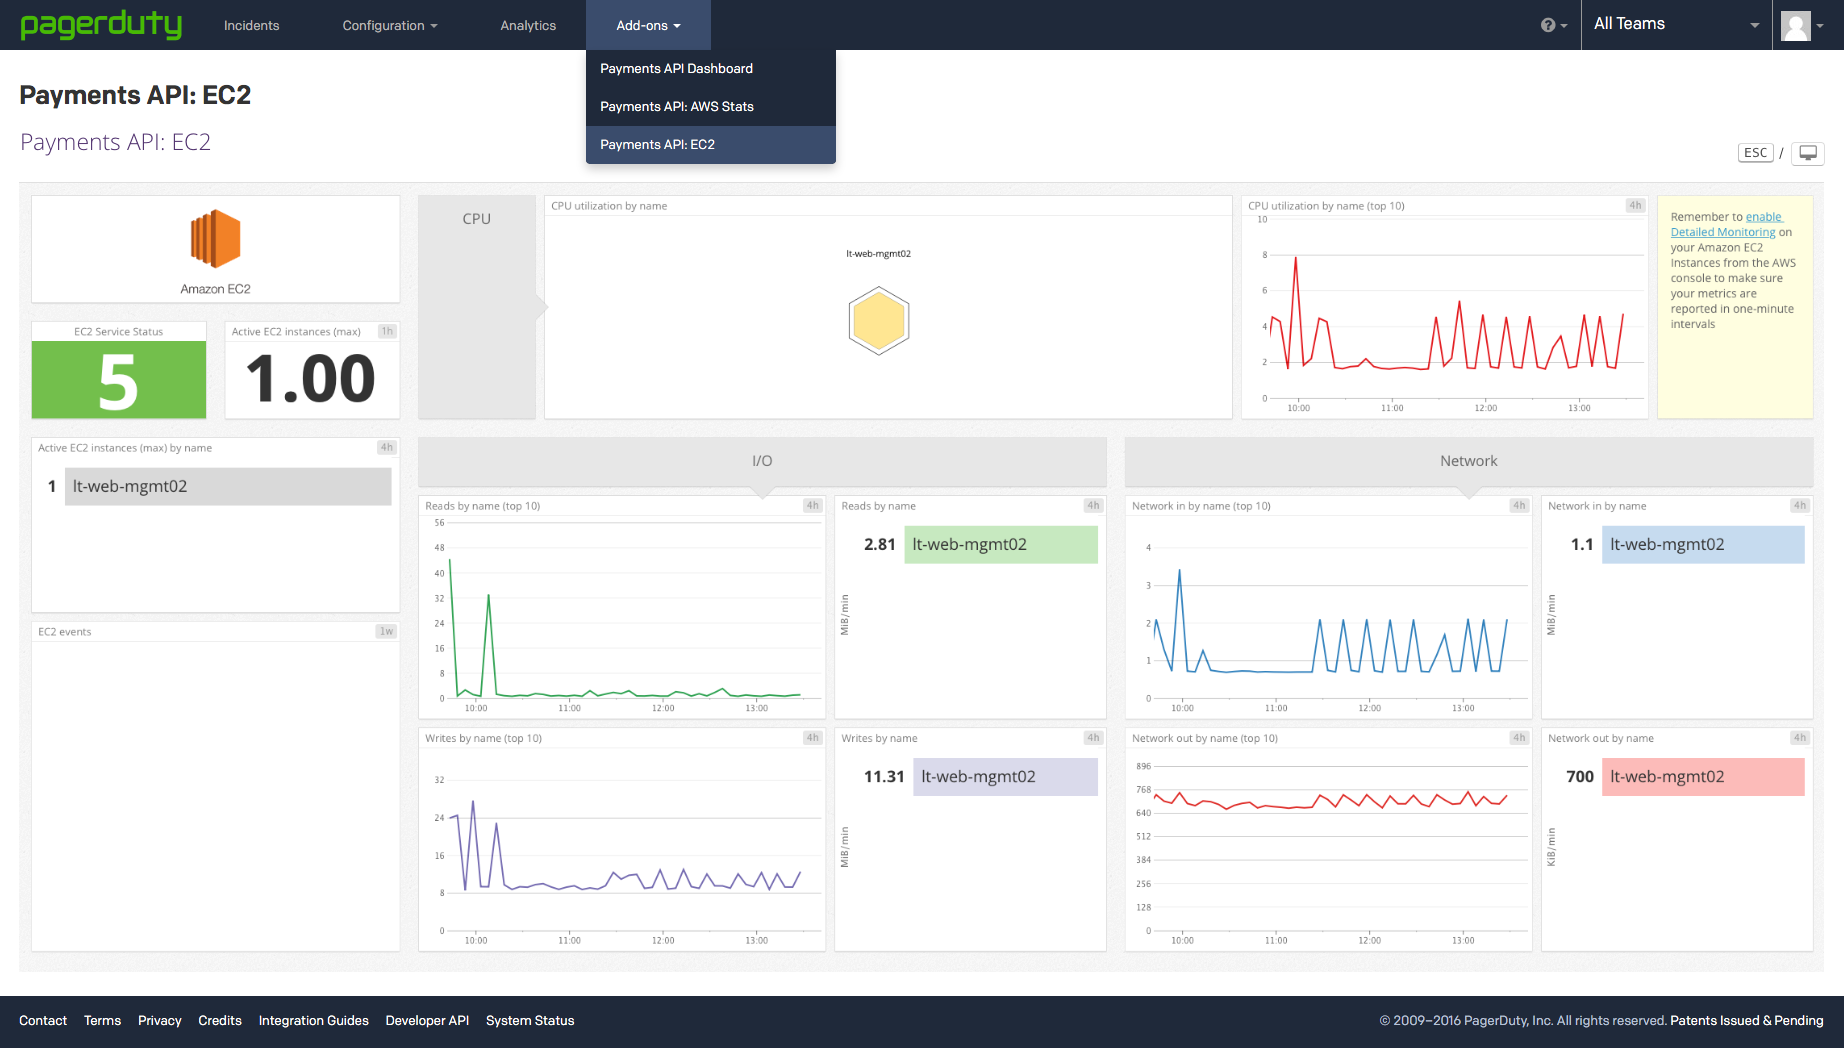This screenshot has height=1048, width=1844.
Task: Click the 1w badge on EC2 events panel
Action: pos(385,631)
